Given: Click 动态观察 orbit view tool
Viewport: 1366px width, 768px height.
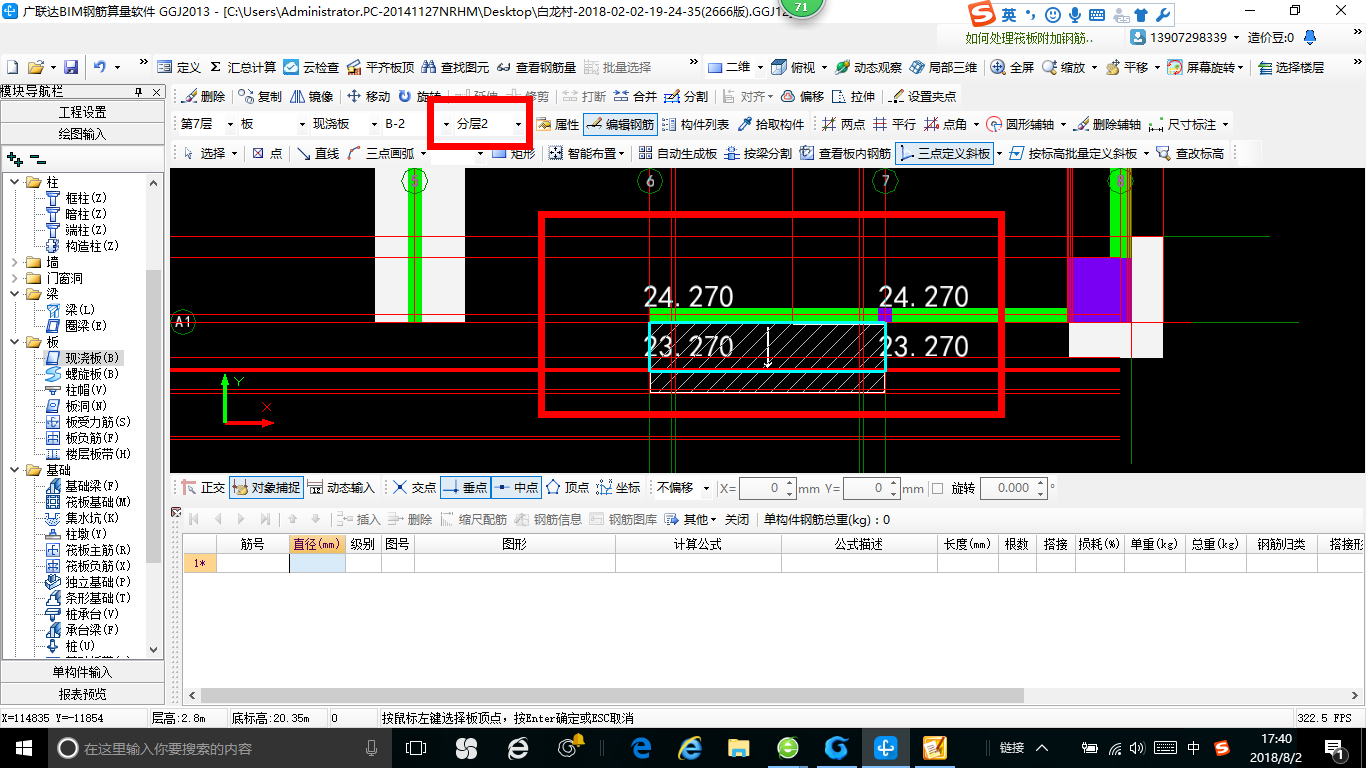Looking at the screenshot, I should [x=868, y=67].
